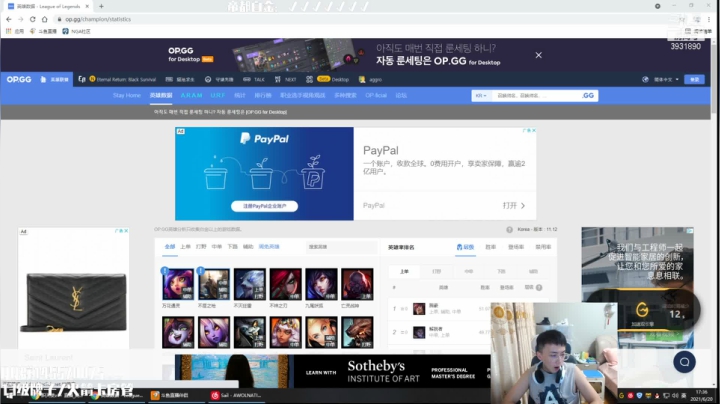Viewport: 720px width, 404px height.
Task: Click 打开 on the PayPal ad
Action: [513, 205]
